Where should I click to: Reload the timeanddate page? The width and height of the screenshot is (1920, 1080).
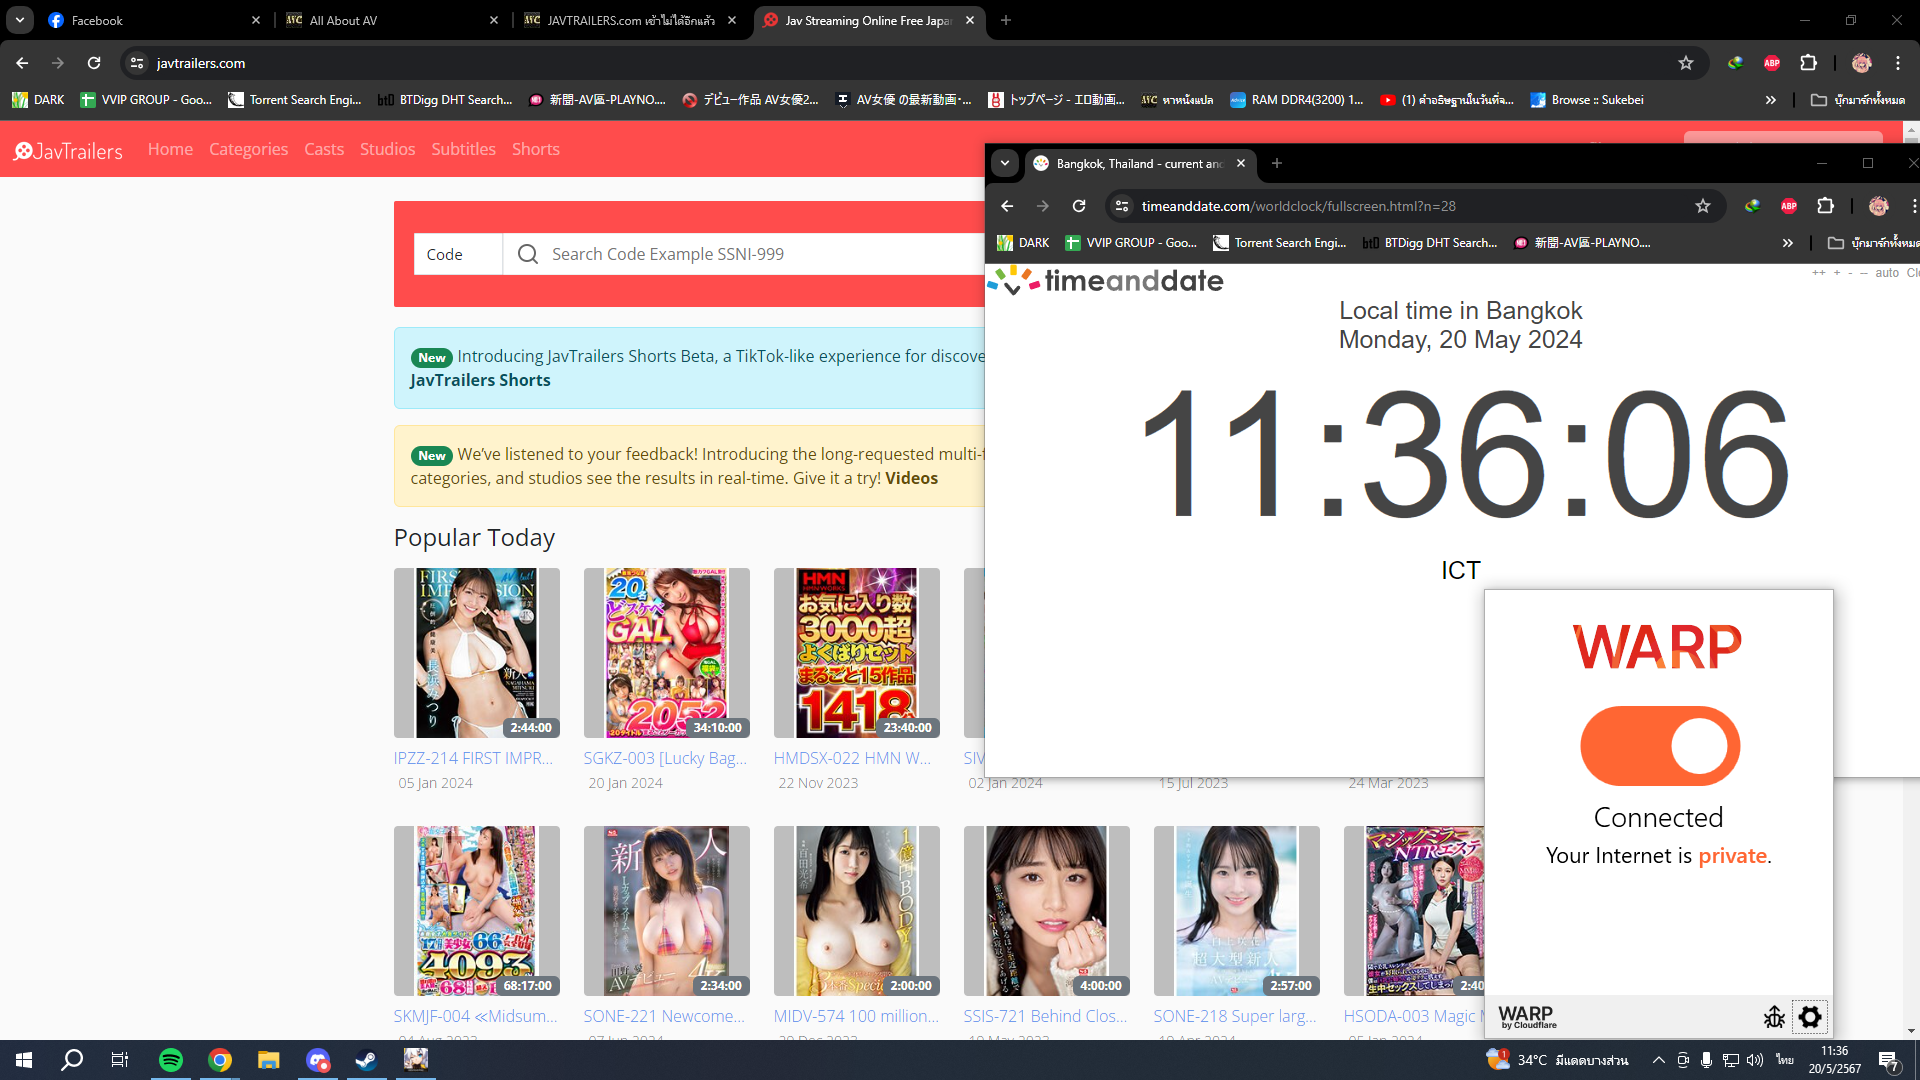tap(1079, 206)
